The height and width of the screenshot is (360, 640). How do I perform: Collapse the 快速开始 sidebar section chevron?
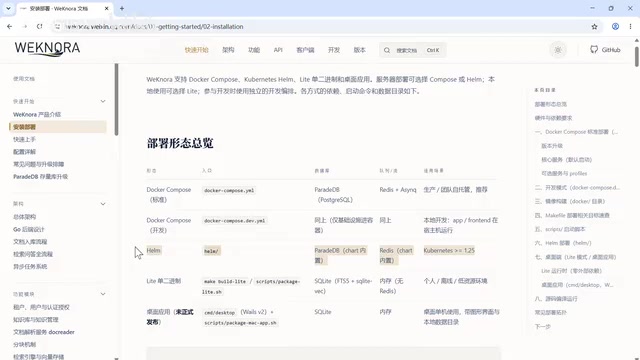tap(103, 101)
